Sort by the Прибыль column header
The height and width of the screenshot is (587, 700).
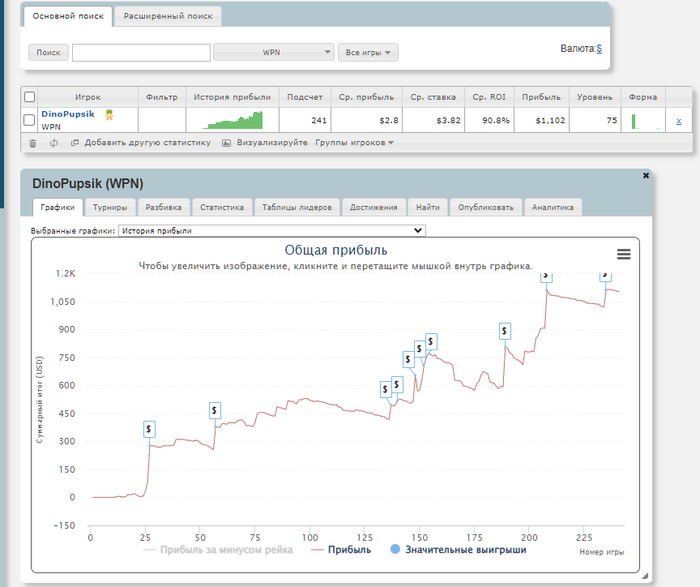[542, 97]
